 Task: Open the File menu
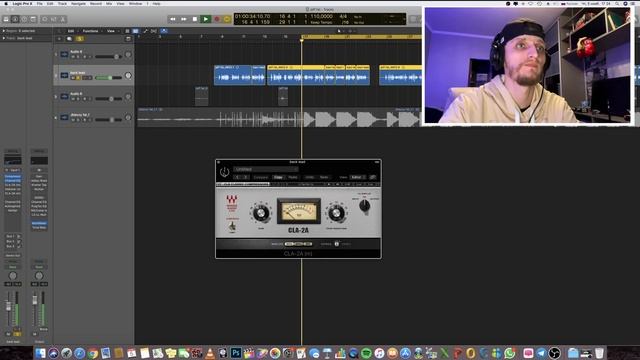pos(40,3)
